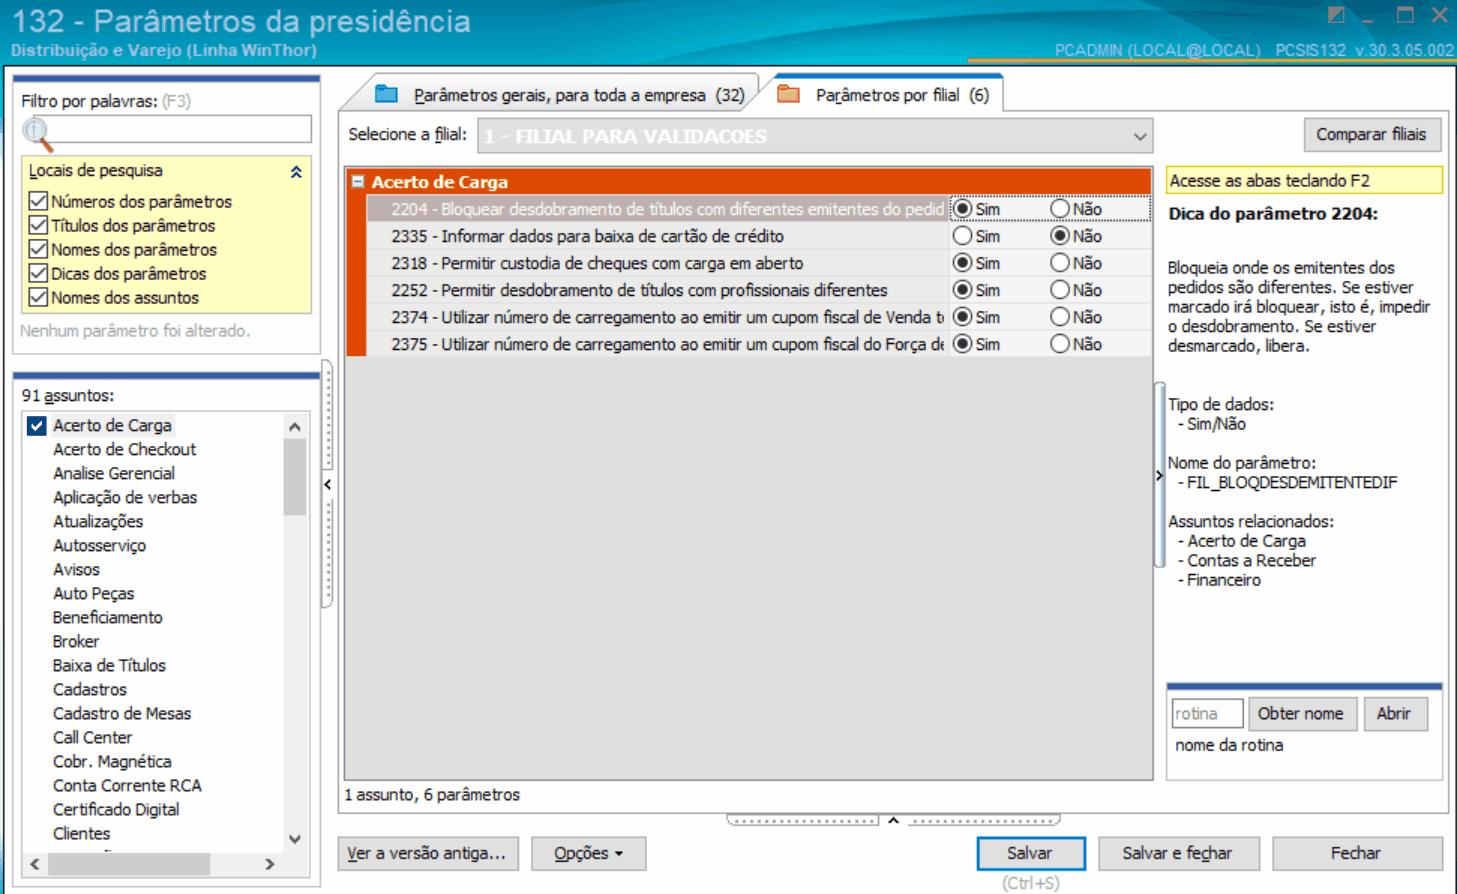Click the subject list horizontal scrollbar thumb
The width and height of the screenshot is (1457, 894).
click(129, 864)
